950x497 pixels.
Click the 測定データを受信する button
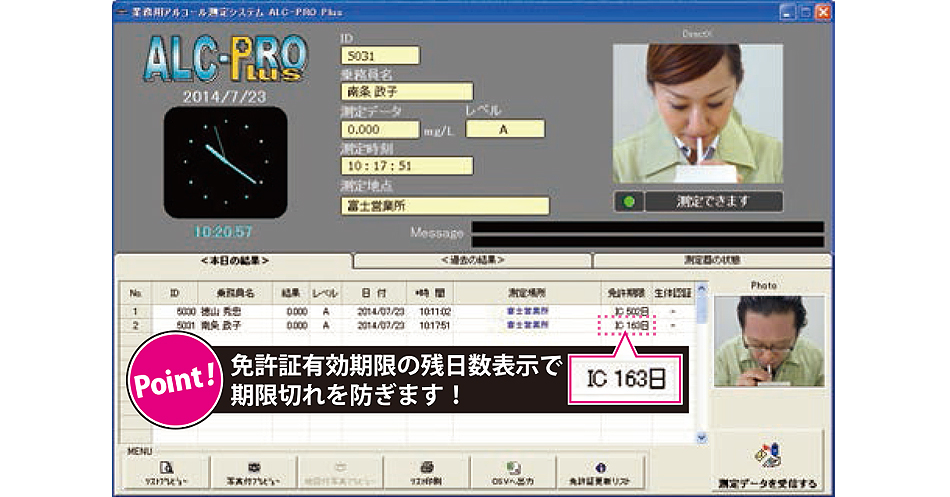[768, 462]
